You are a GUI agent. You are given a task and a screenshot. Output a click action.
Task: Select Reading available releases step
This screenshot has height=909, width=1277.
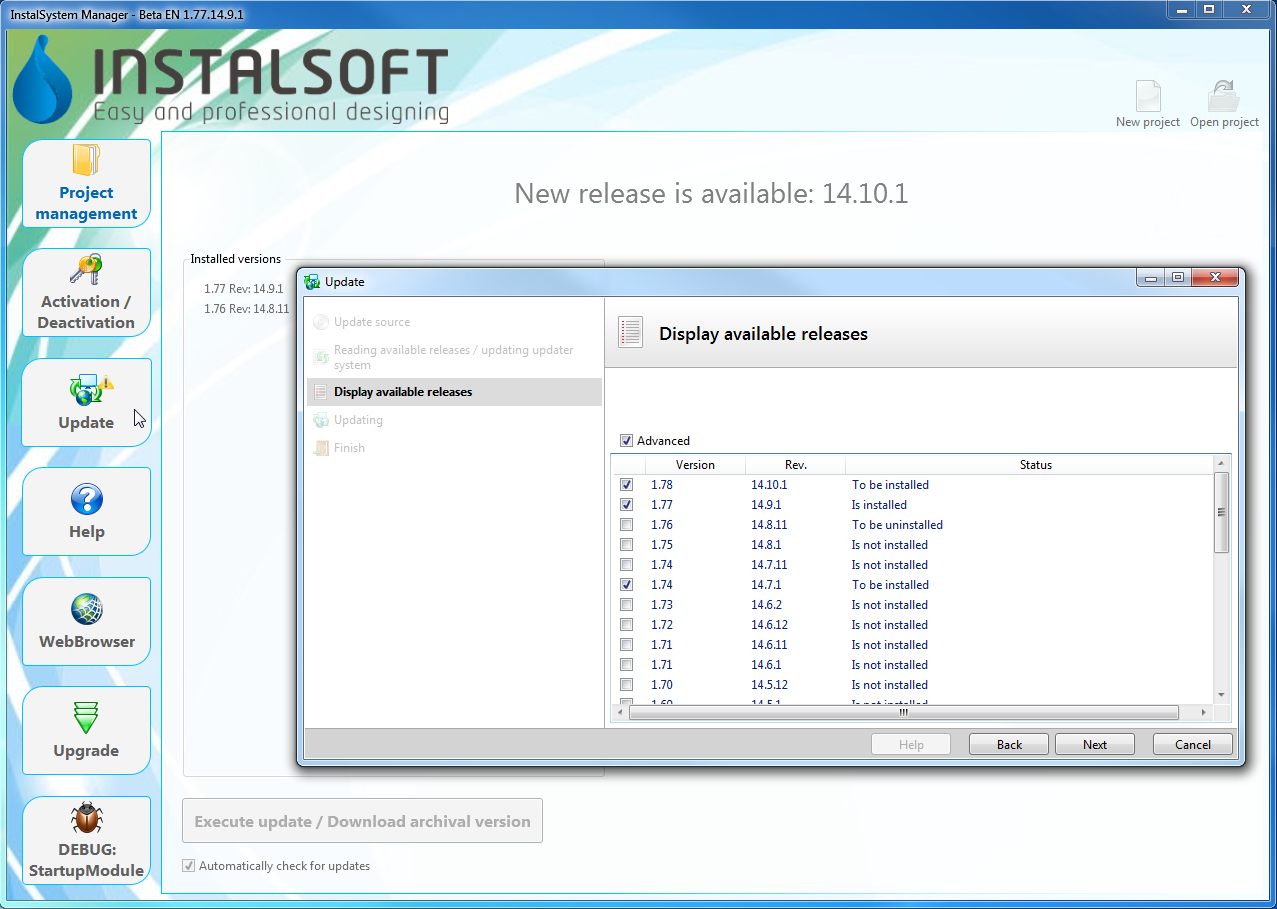point(454,357)
